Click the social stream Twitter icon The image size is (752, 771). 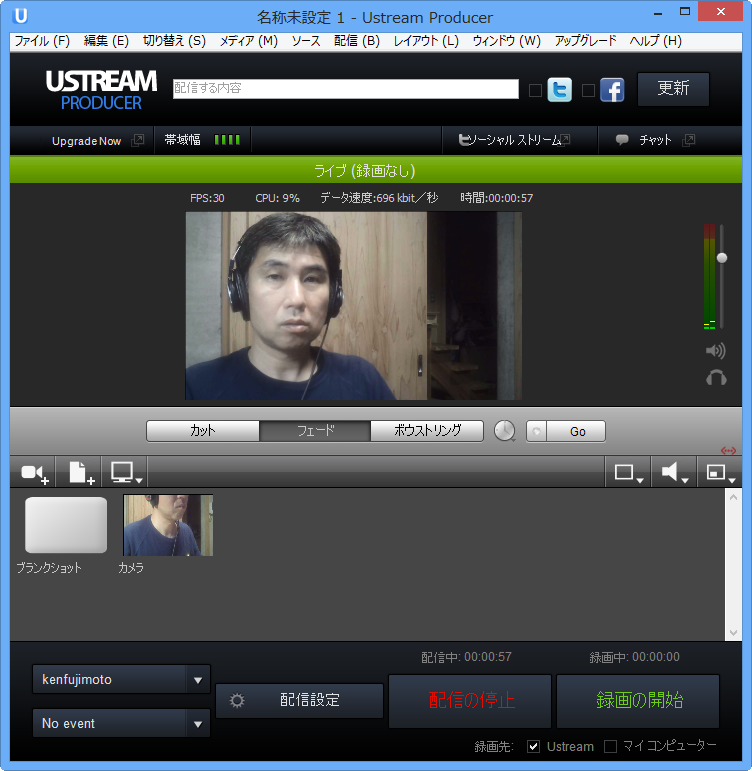pyautogui.click(x=463, y=140)
